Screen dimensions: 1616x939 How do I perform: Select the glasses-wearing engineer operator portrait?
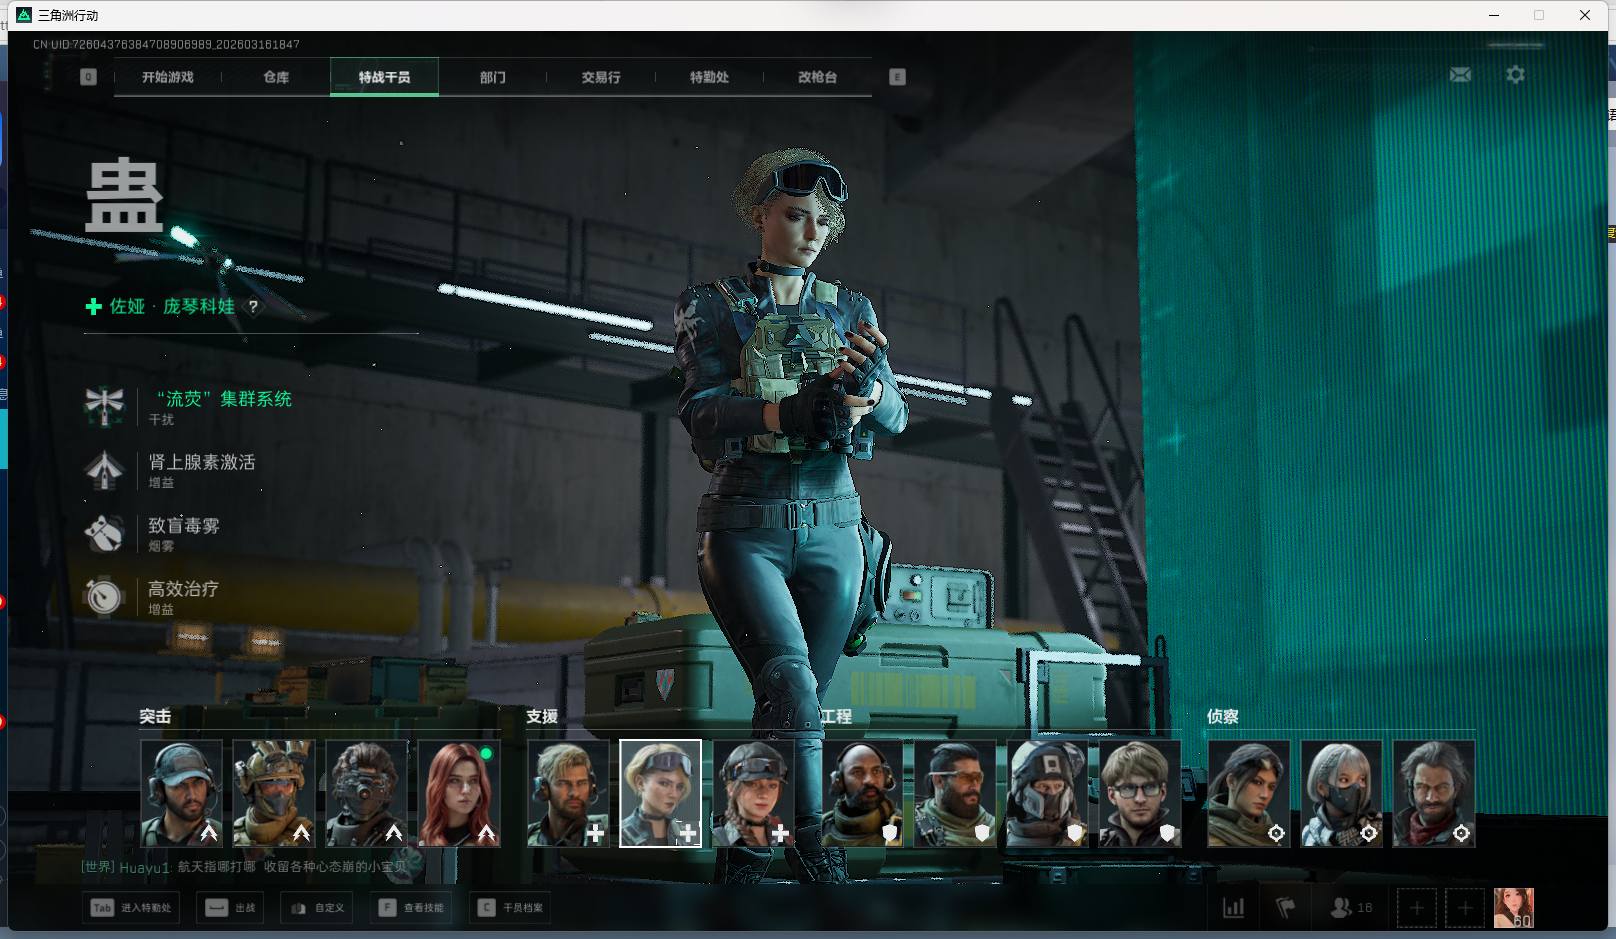point(1140,794)
